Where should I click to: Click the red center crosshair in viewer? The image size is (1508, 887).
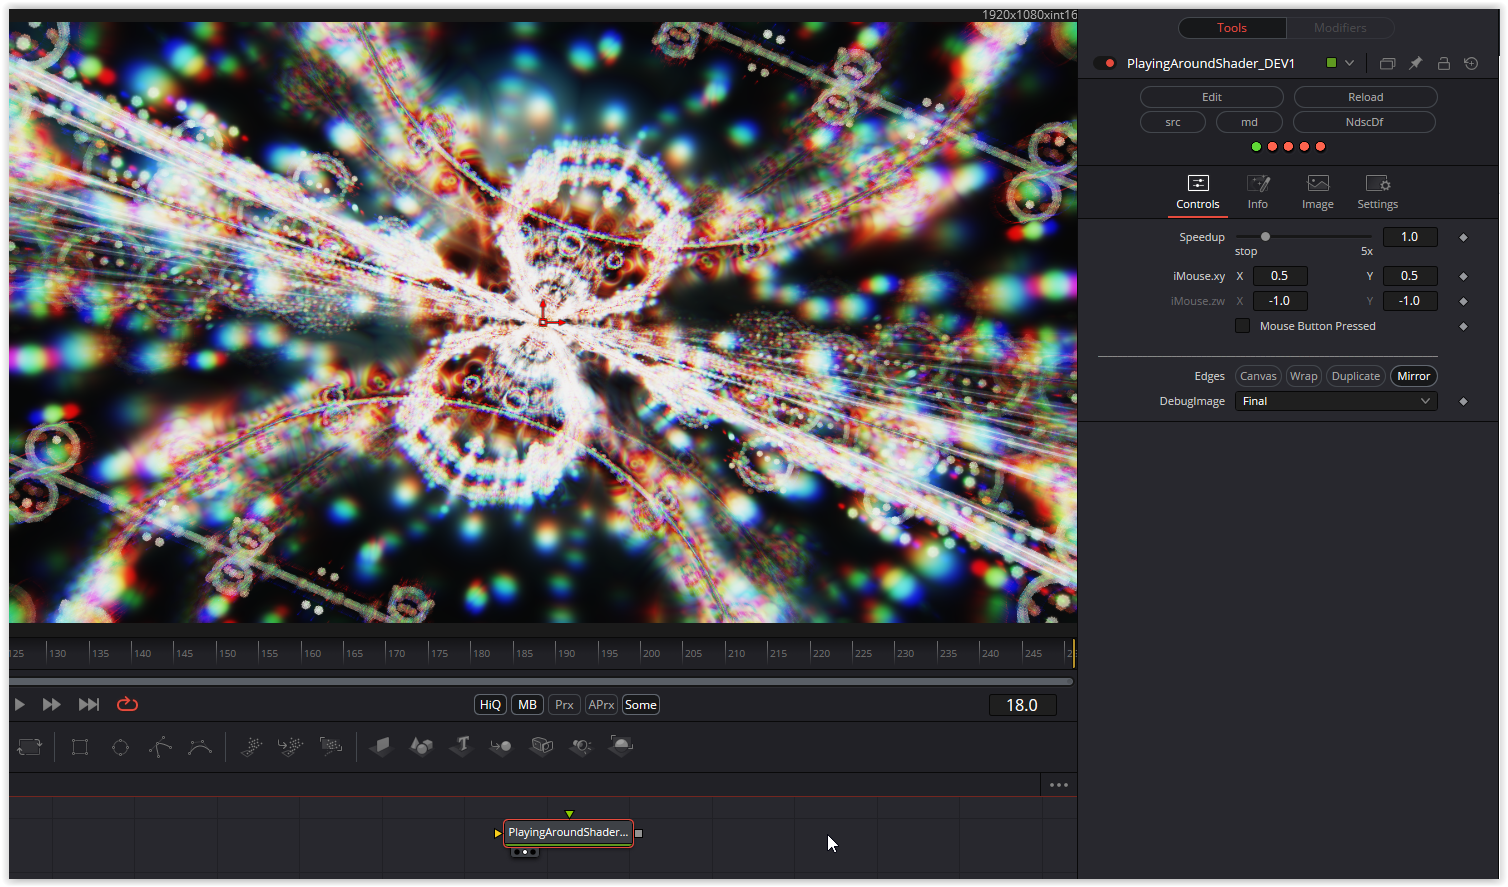click(543, 322)
